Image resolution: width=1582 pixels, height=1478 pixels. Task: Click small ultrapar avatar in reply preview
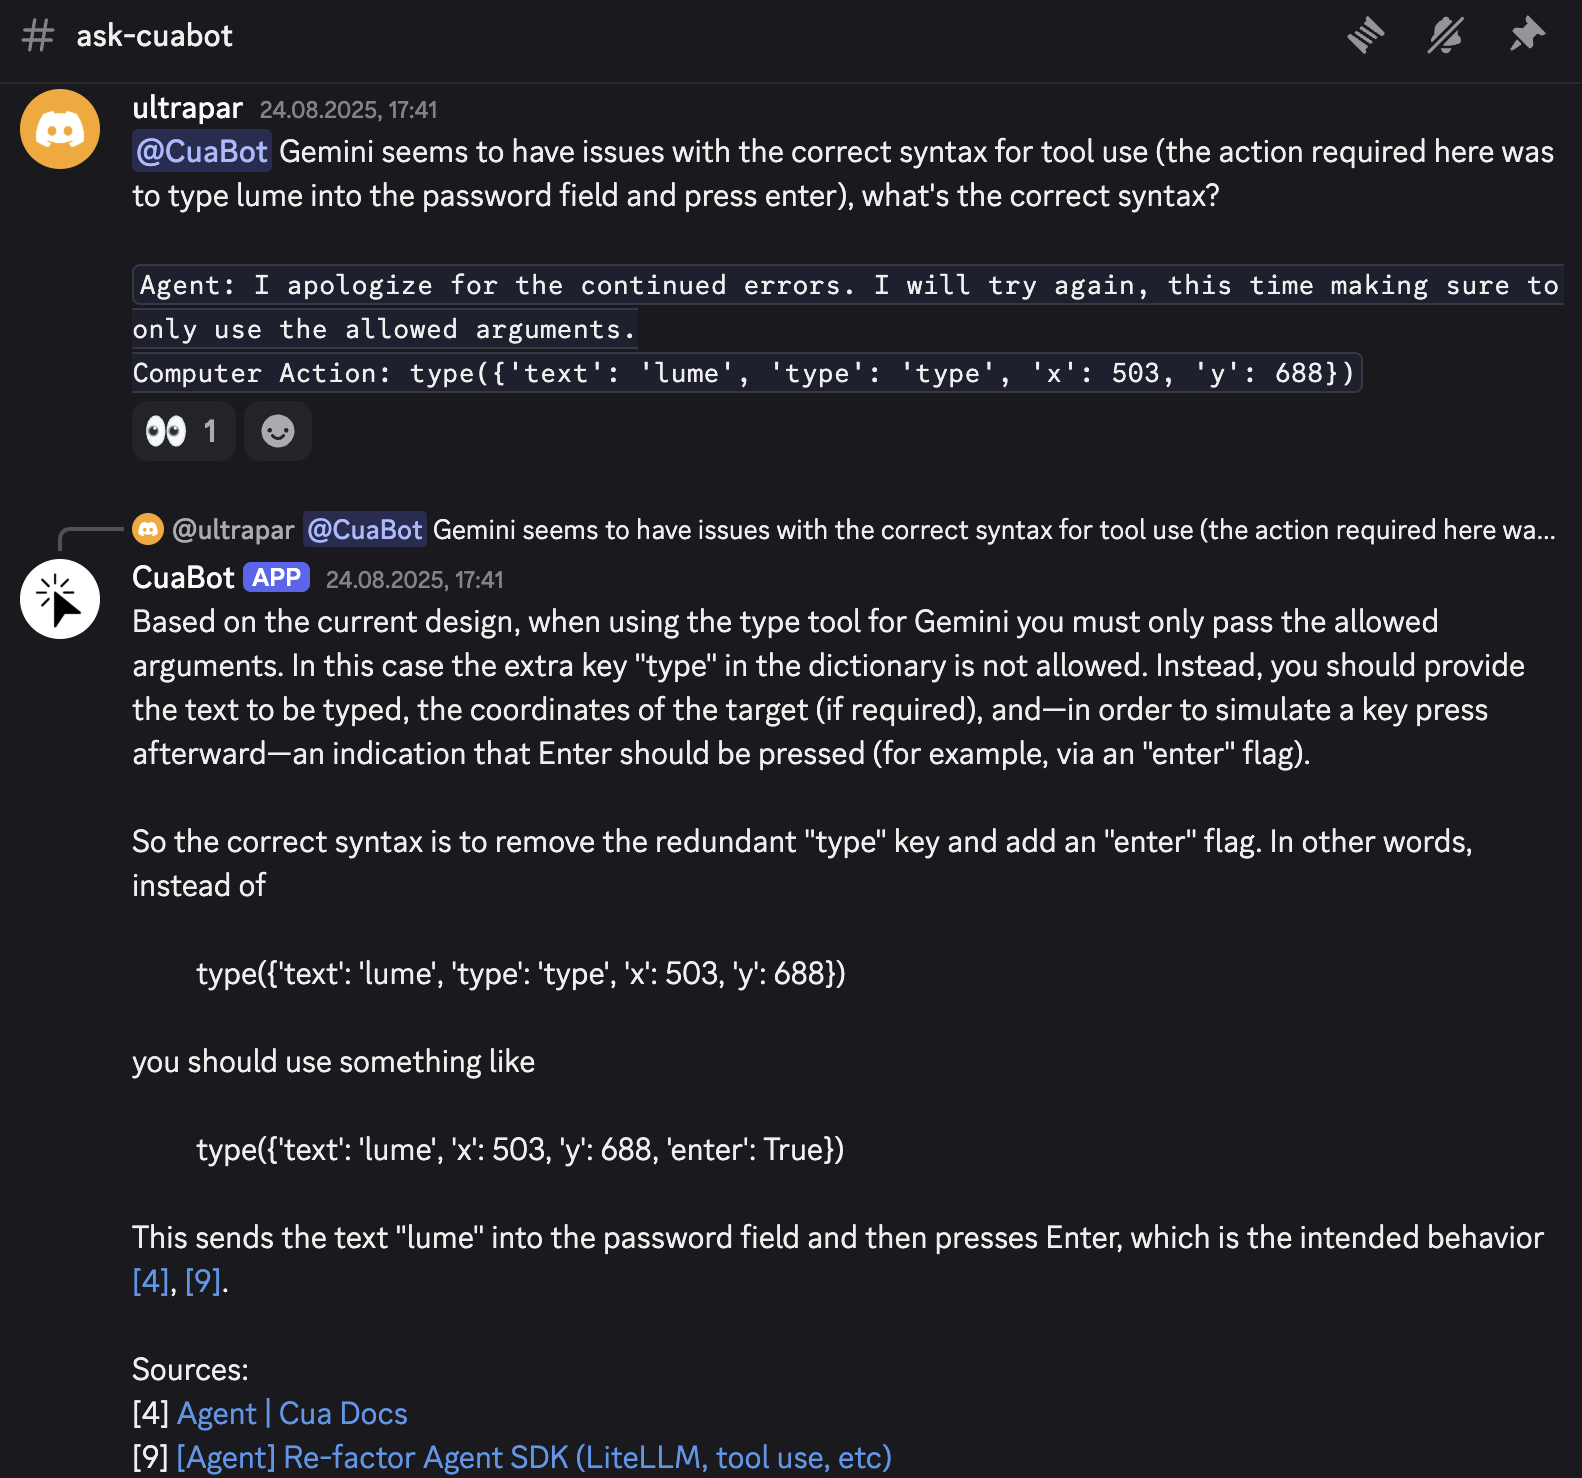(148, 529)
